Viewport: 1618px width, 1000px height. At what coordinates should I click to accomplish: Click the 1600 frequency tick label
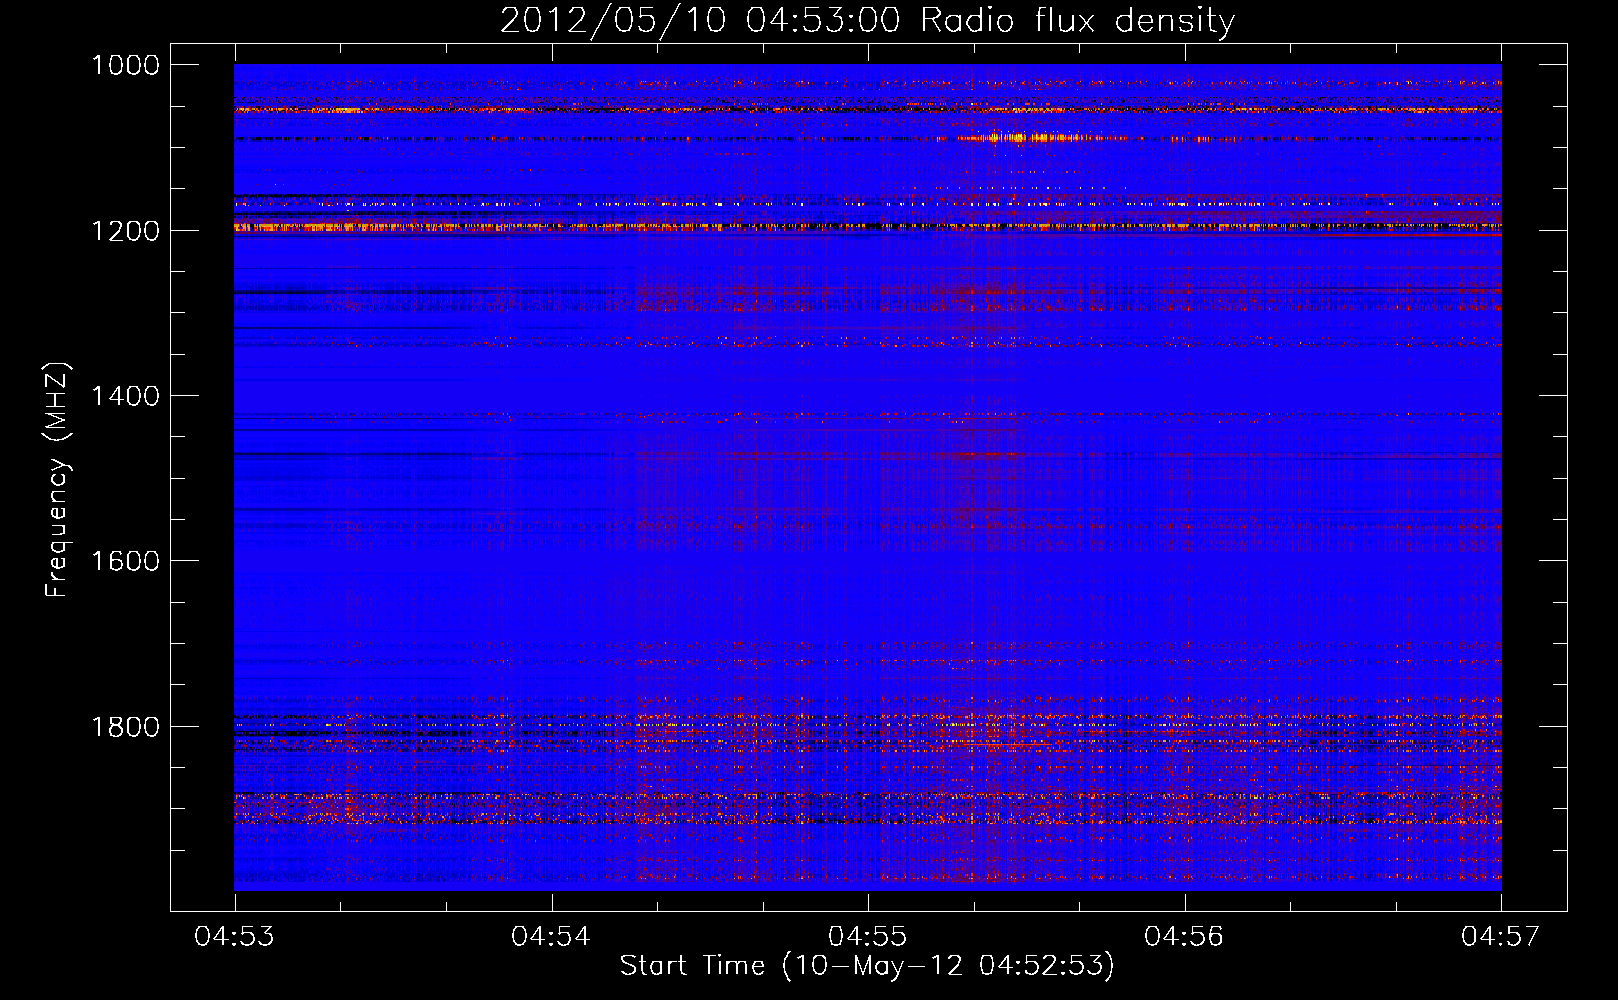125,561
